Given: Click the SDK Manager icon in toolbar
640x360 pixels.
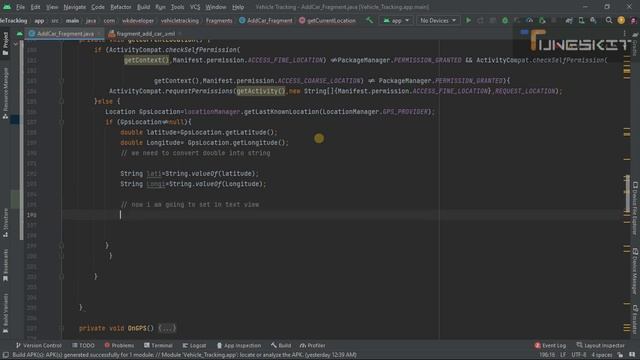Looking at the screenshot, I should 593,20.
